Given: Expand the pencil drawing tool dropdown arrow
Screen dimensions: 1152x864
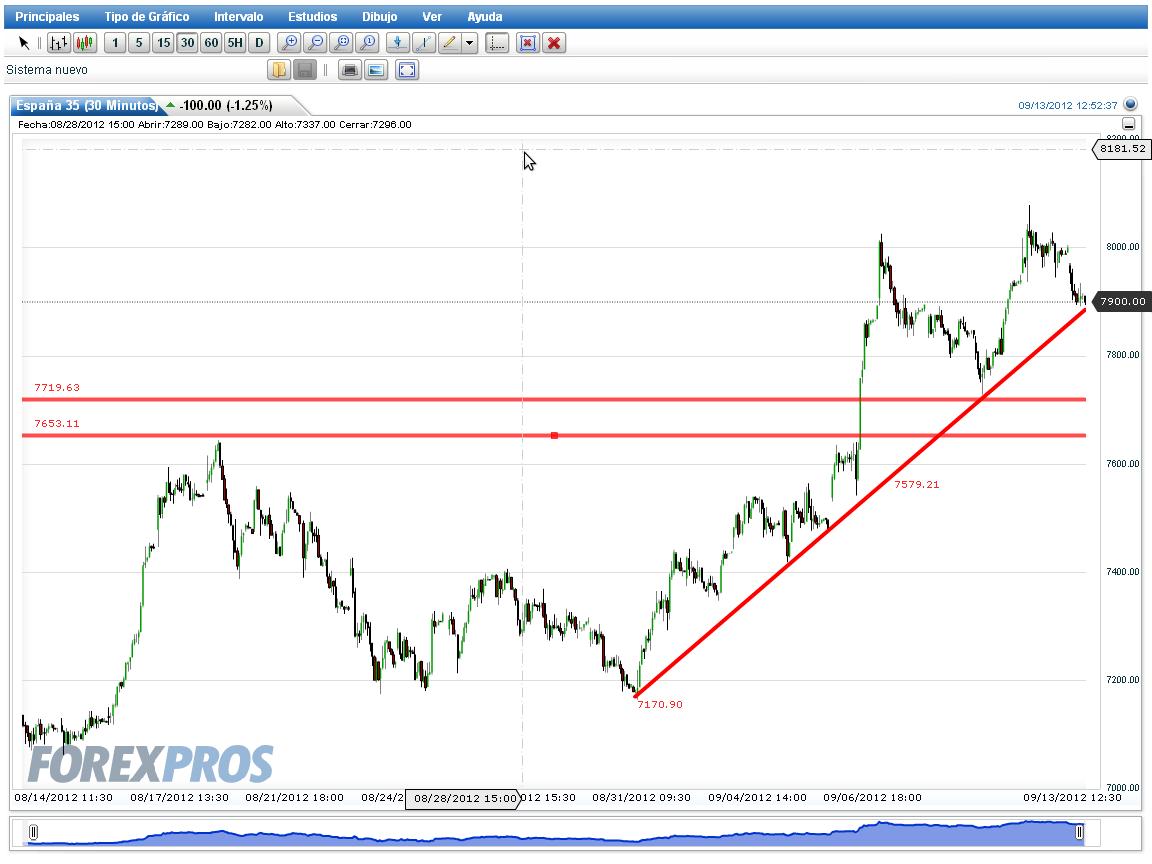Looking at the screenshot, I should (x=469, y=43).
